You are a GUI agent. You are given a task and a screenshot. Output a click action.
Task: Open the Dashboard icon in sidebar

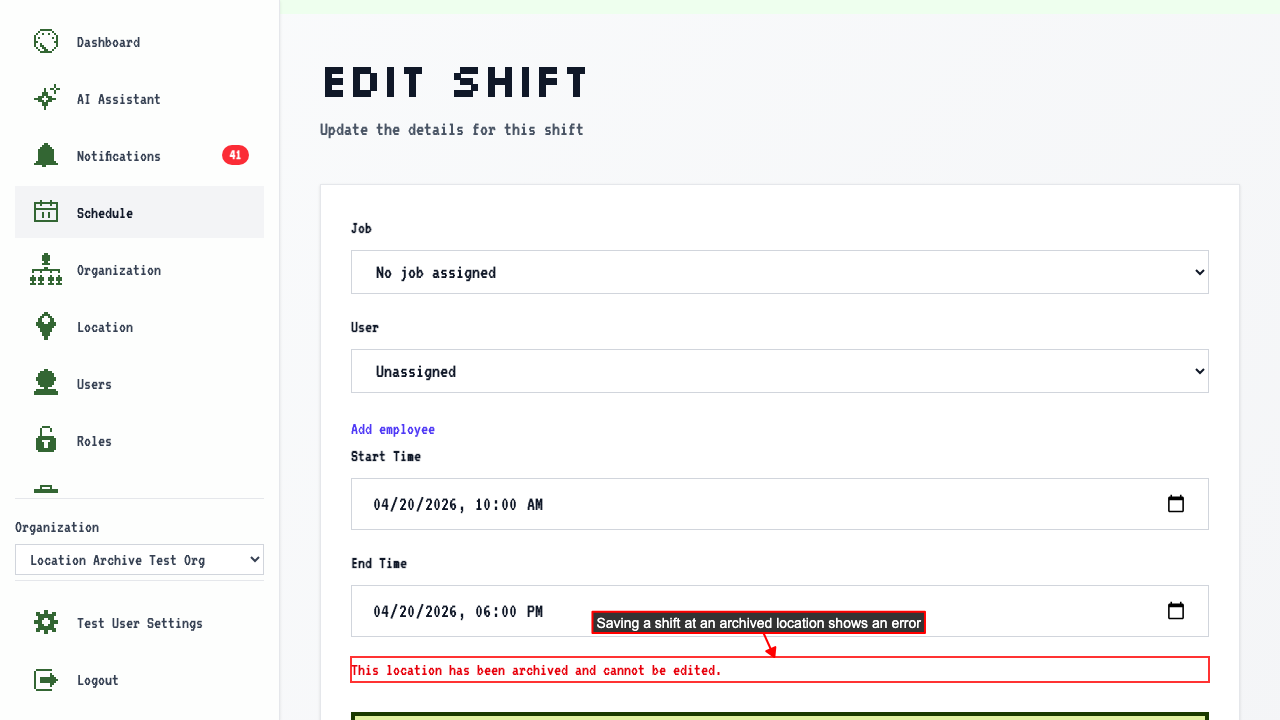coord(46,42)
